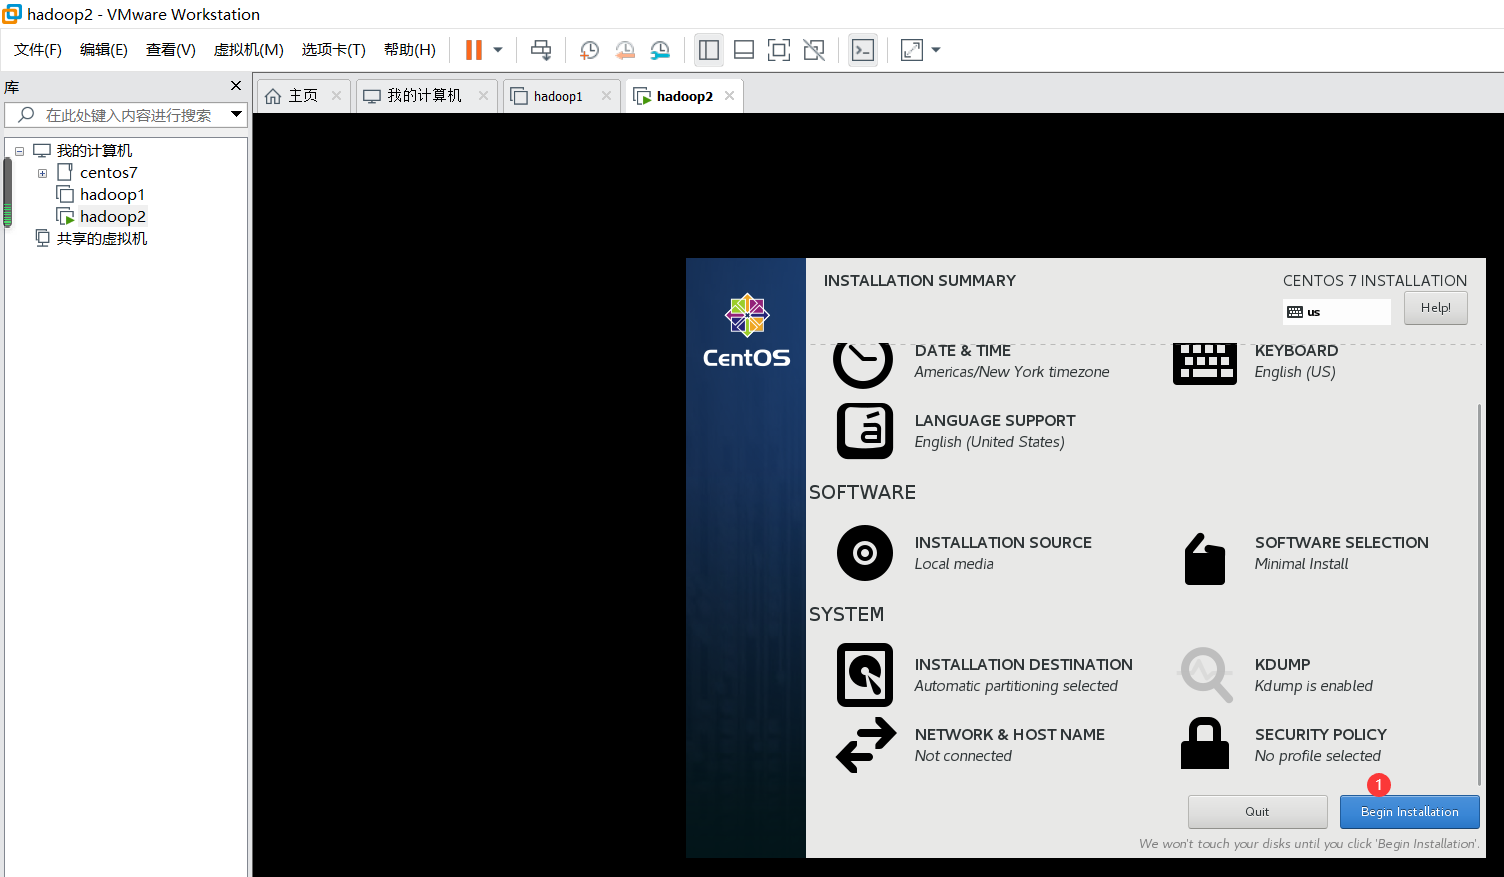Open Installation Source disc icon
The width and height of the screenshot is (1504, 877).
(x=865, y=553)
